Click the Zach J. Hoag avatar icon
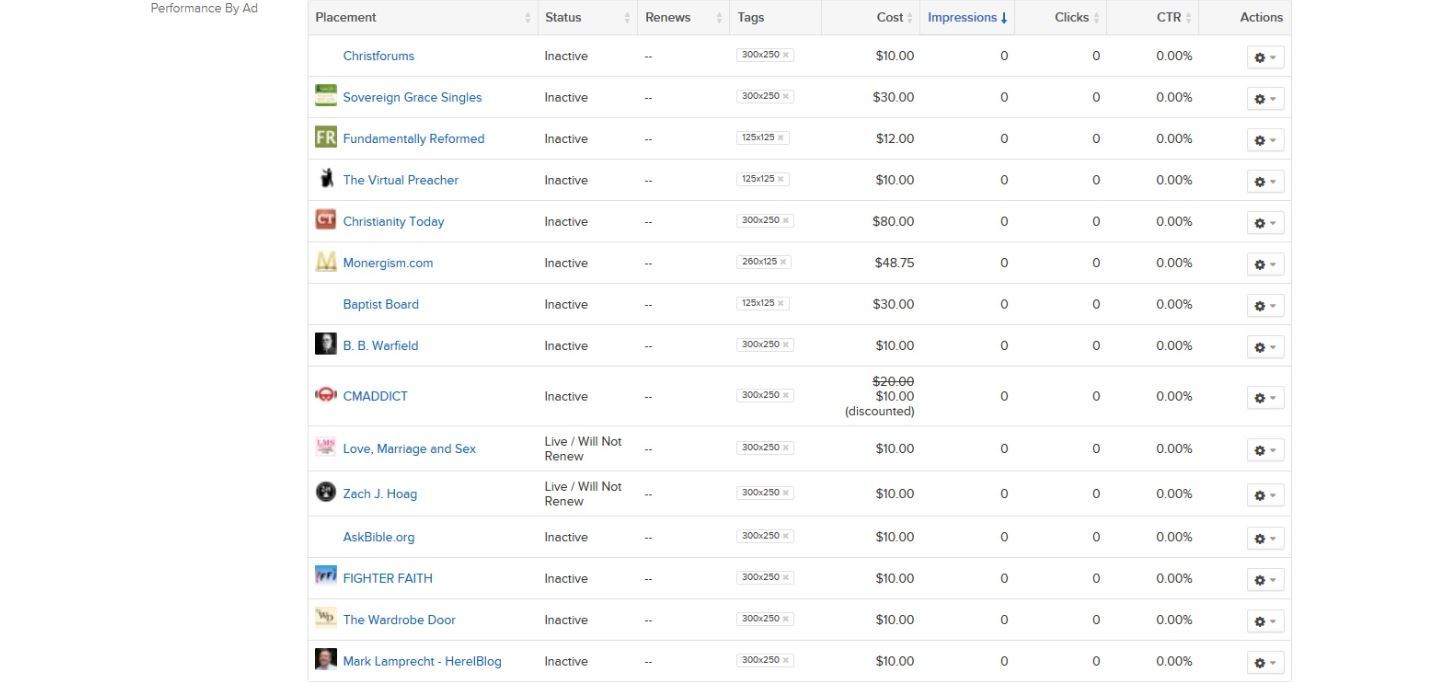This screenshot has height=682, width=1450. [x=326, y=492]
